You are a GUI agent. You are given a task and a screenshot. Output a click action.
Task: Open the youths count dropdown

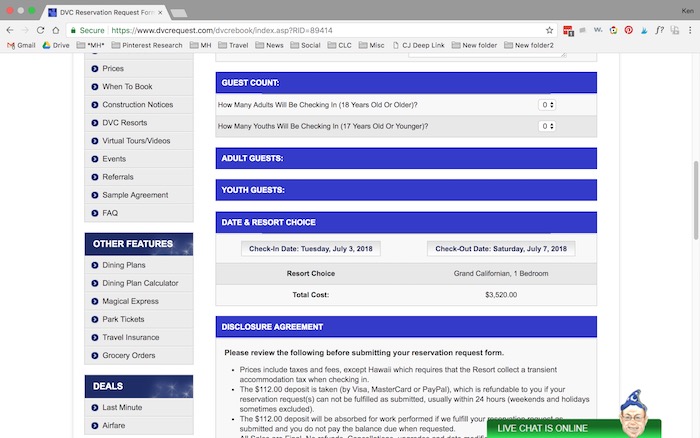tap(547, 126)
